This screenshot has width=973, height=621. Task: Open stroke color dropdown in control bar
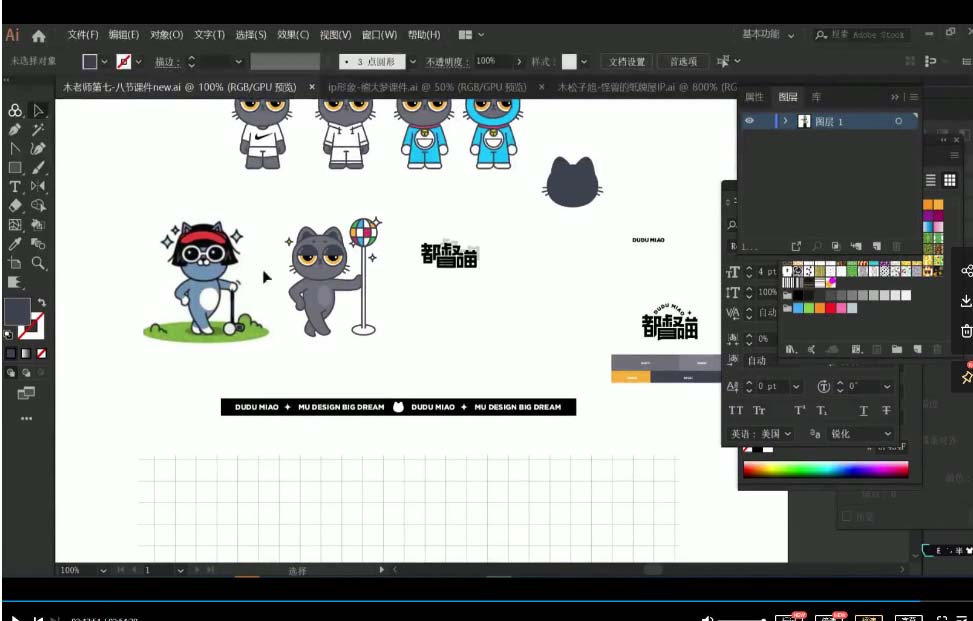coord(138,62)
